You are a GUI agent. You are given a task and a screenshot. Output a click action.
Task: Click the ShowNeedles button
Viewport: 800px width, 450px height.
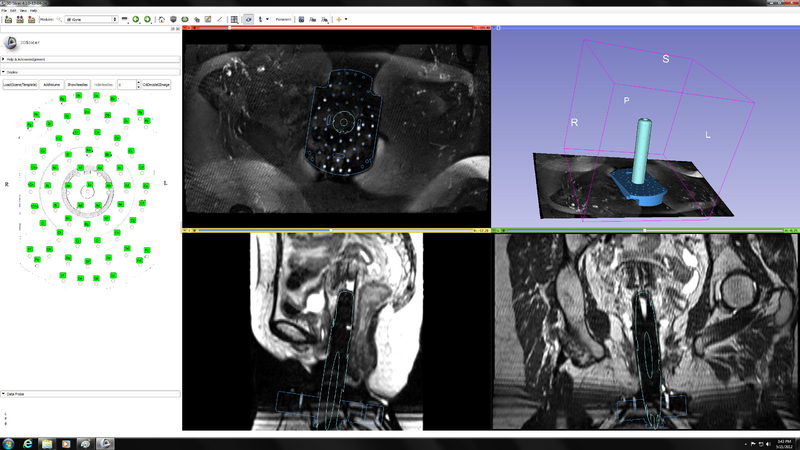pos(78,85)
